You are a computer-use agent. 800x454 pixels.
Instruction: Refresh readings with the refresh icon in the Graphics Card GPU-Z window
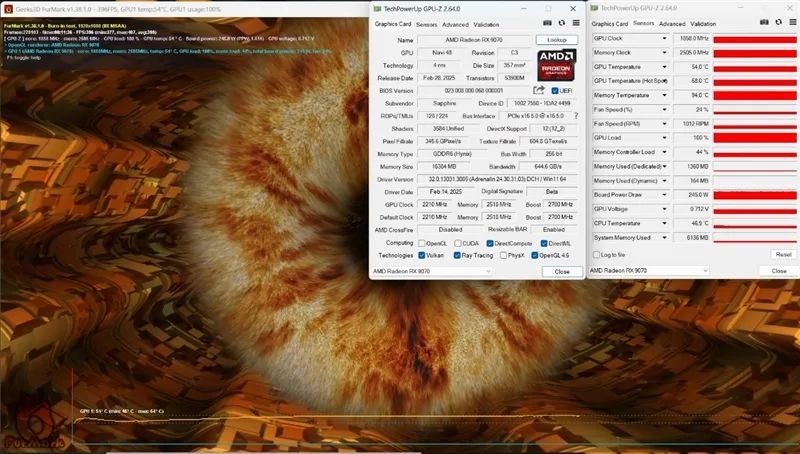pos(562,23)
